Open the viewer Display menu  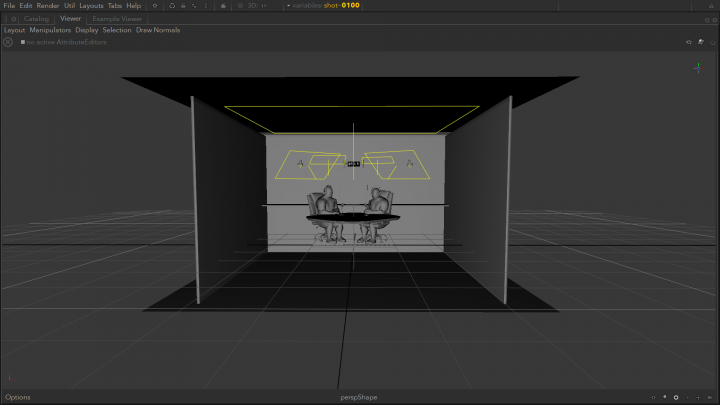tap(87, 30)
